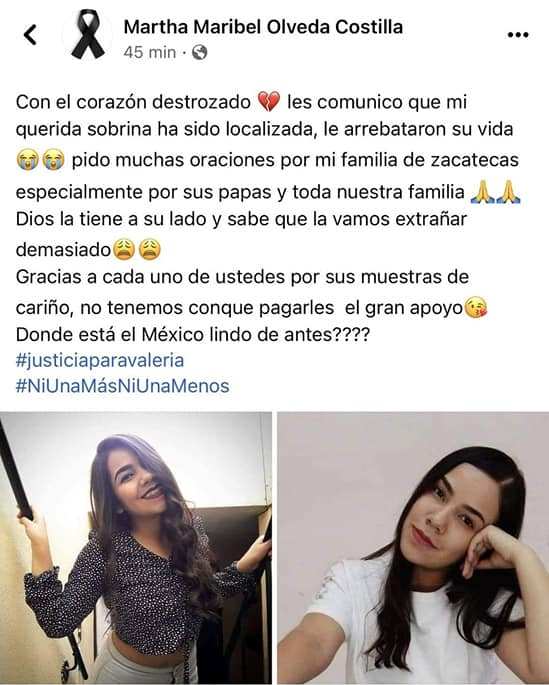Click the crying emoji beside "pido muchas"

point(54,160)
